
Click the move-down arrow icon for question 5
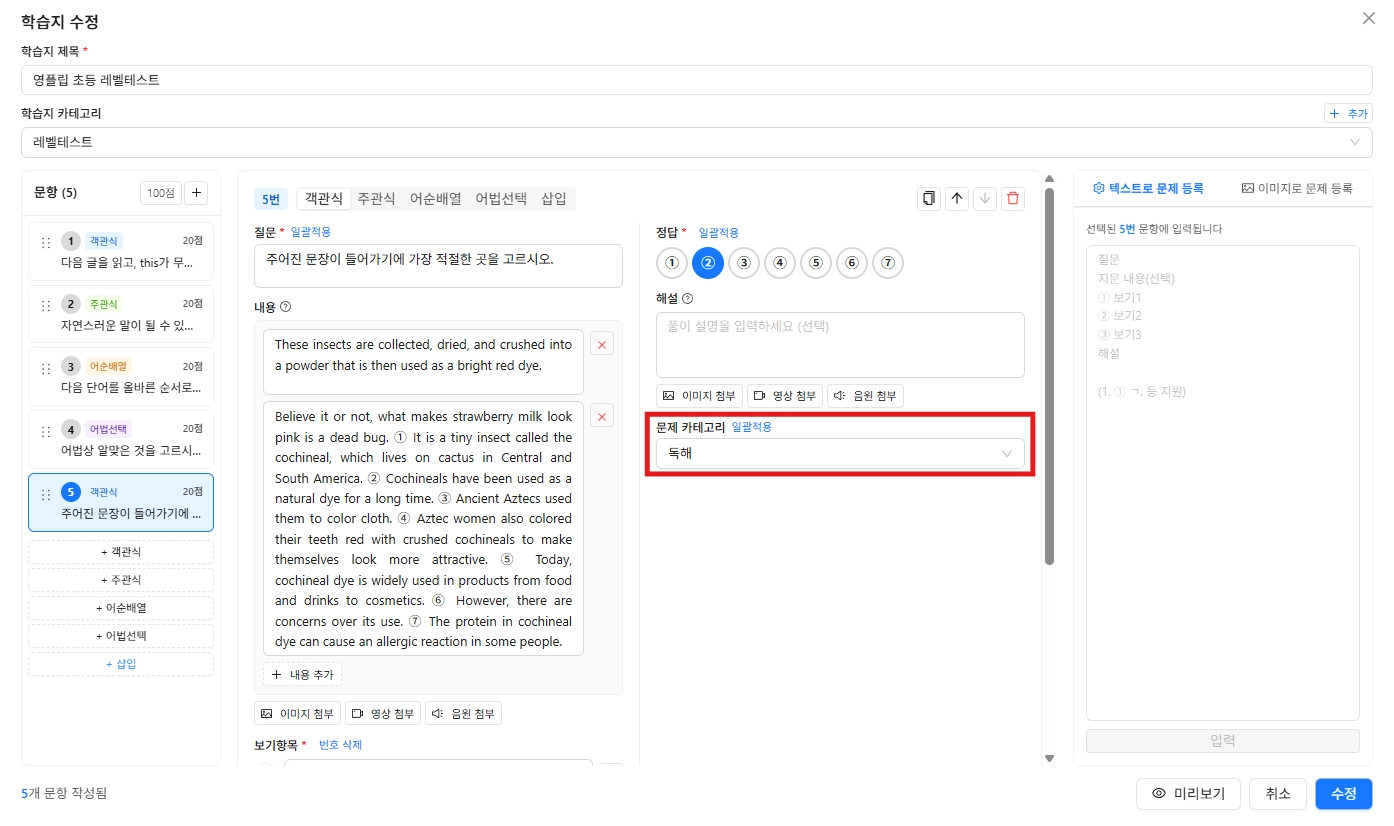[985, 198]
